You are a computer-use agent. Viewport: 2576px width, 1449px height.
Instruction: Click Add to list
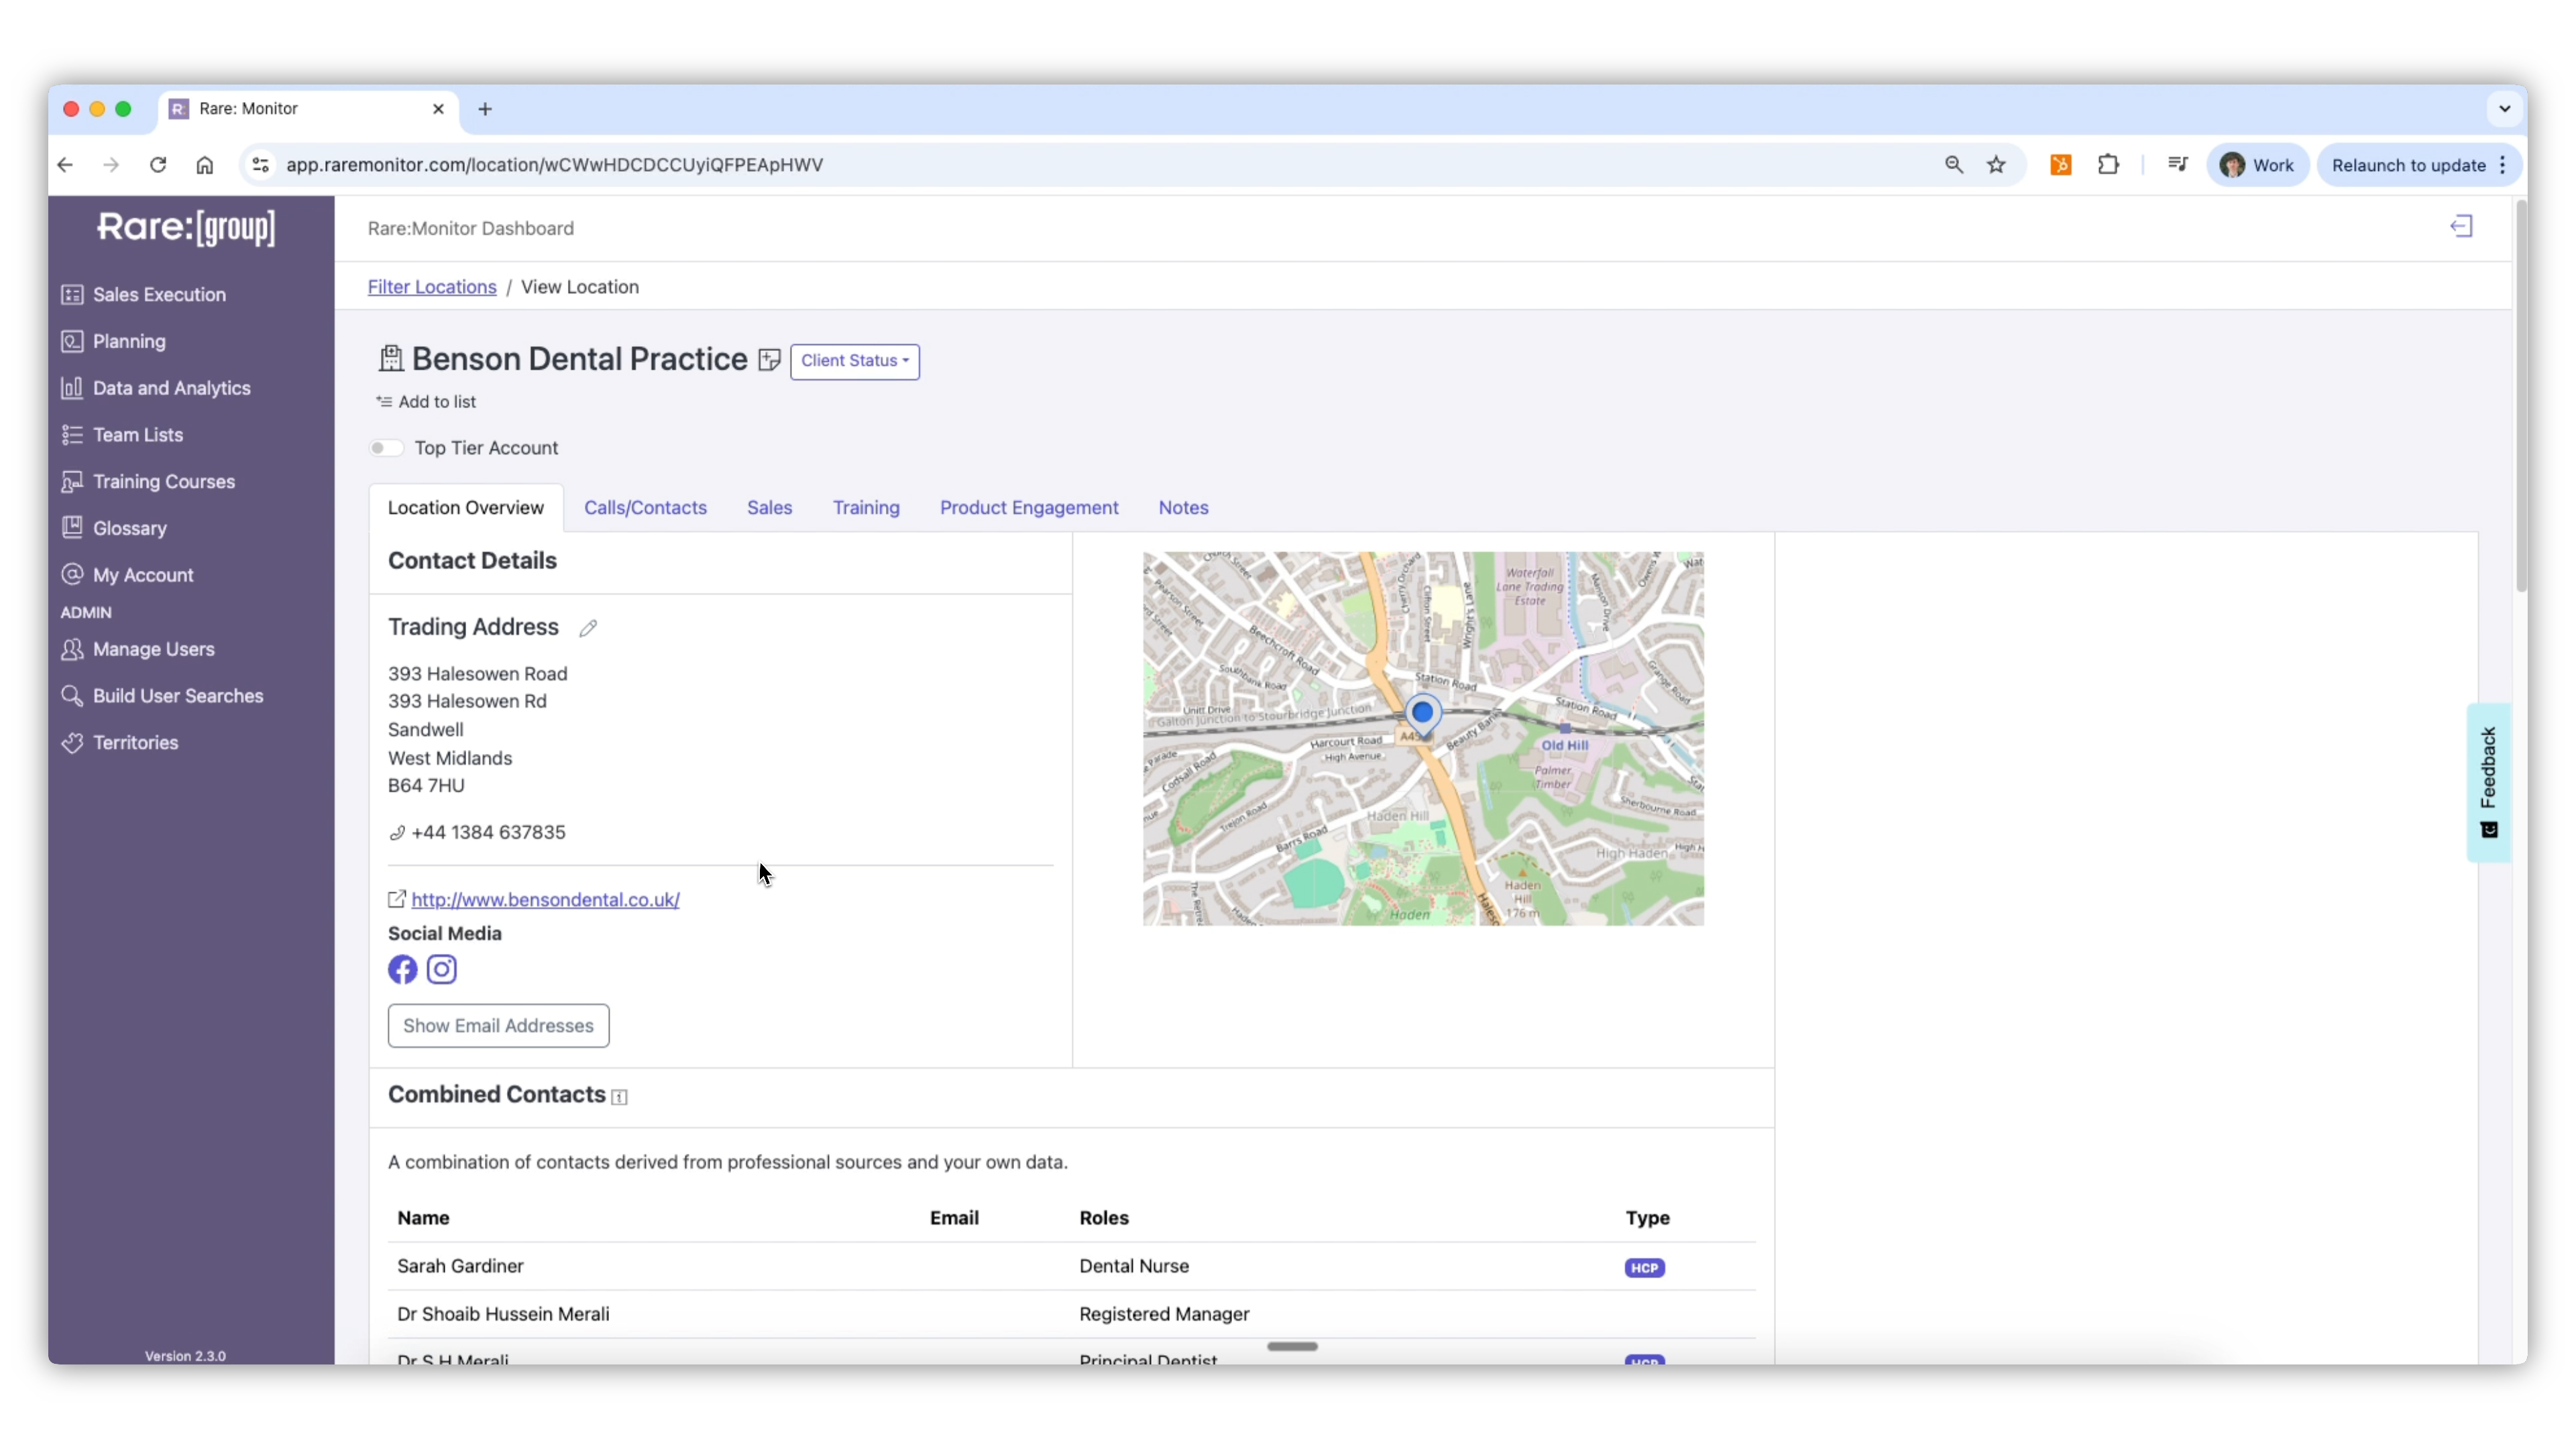(426, 402)
